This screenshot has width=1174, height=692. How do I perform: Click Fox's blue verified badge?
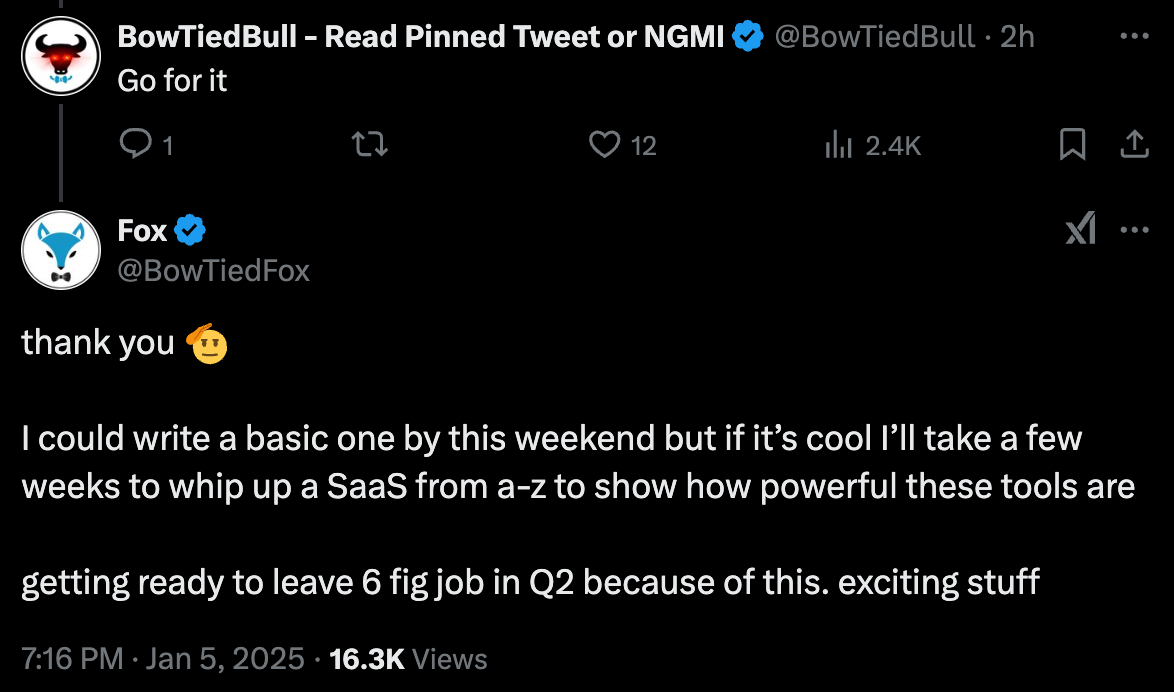(x=190, y=231)
